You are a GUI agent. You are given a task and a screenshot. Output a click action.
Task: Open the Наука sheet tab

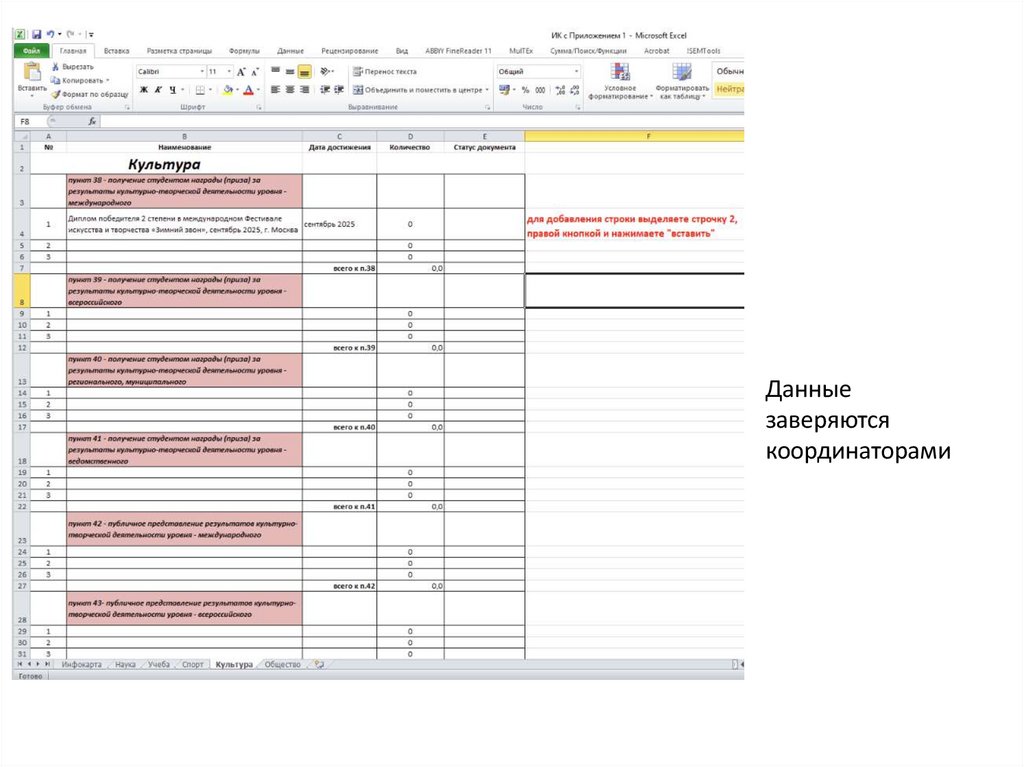pos(125,664)
